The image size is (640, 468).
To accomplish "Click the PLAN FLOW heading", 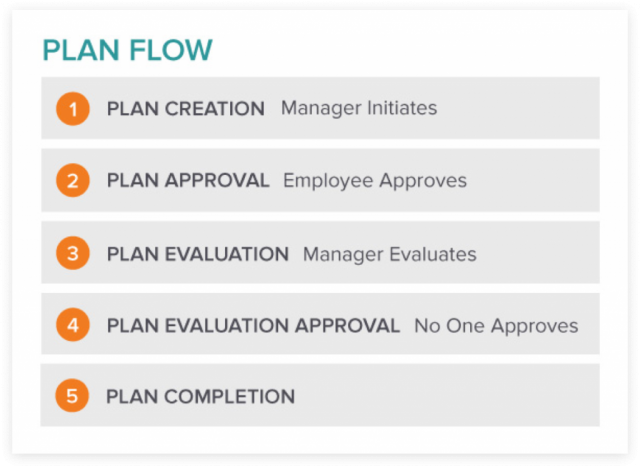I will click(x=127, y=50).
